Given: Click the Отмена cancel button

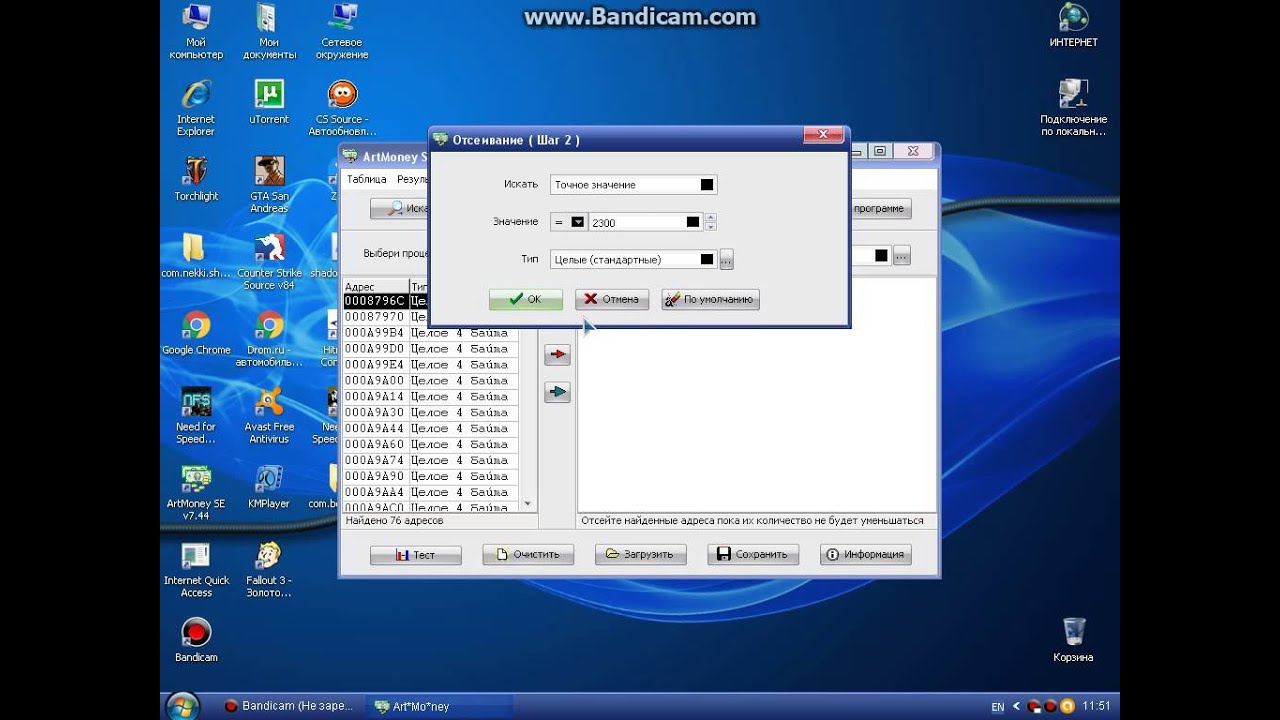Looking at the screenshot, I should click(612, 299).
